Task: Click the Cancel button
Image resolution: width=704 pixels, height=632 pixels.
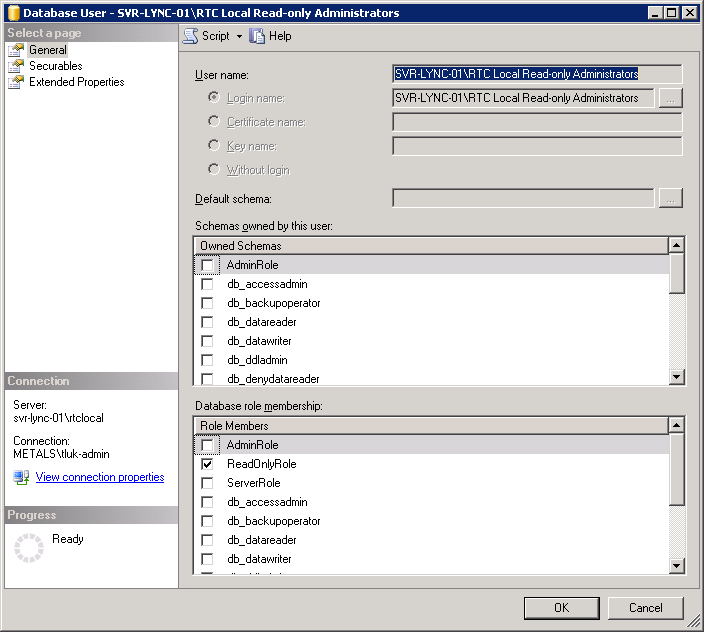Action: pyautogui.click(x=646, y=608)
